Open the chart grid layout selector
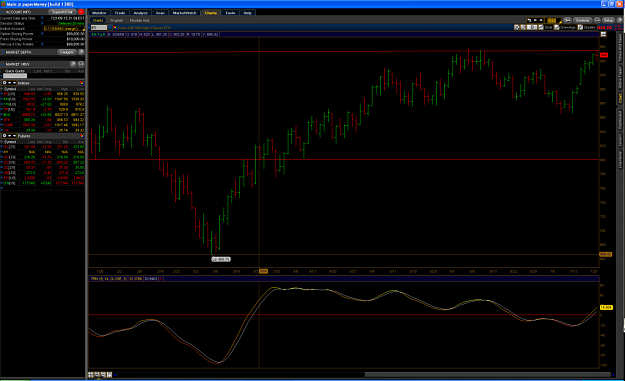This screenshot has height=381, width=625. click(553, 20)
